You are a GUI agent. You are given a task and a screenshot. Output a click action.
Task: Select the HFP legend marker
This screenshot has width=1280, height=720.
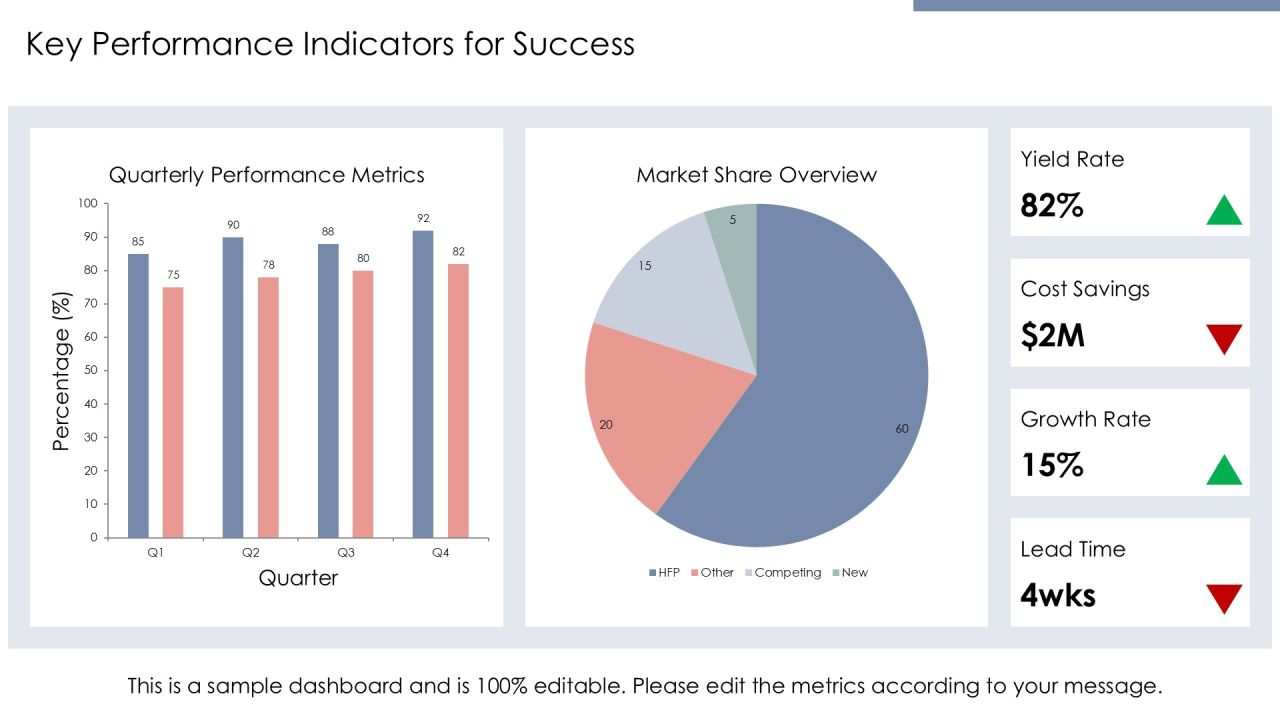pyautogui.click(x=652, y=573)
